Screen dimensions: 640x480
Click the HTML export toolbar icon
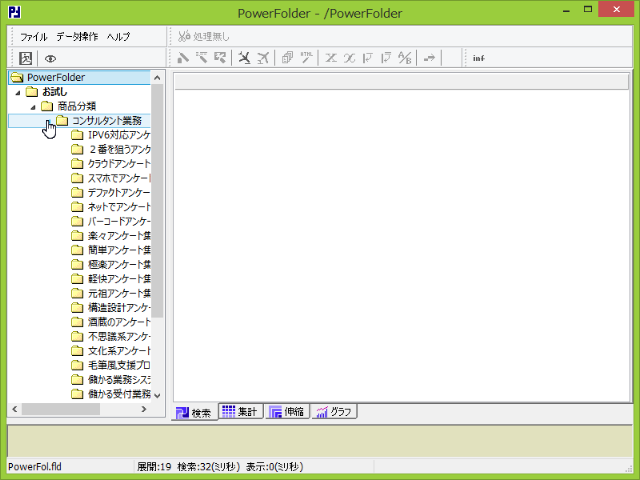(x=307, y=58)
